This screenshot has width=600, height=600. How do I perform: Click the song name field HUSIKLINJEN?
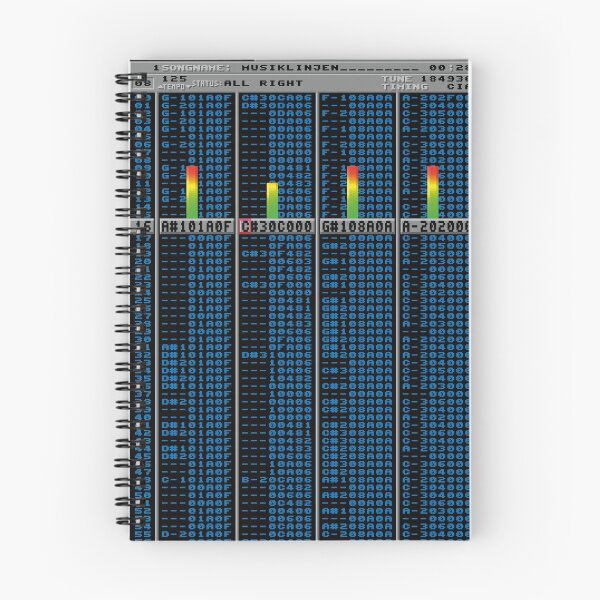(x=330, y=68)
